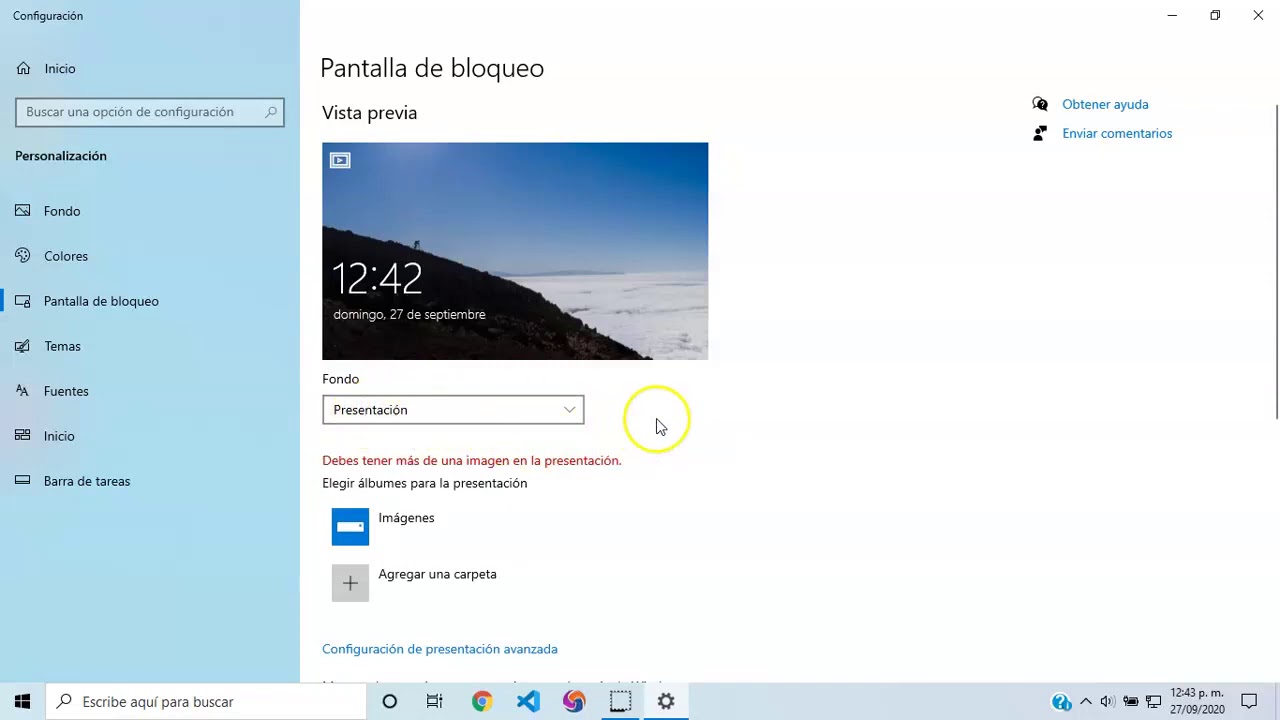Open the dashed-rectangle capture app in taskbar
Viewport: 1280px width, 720px height.
620,702
